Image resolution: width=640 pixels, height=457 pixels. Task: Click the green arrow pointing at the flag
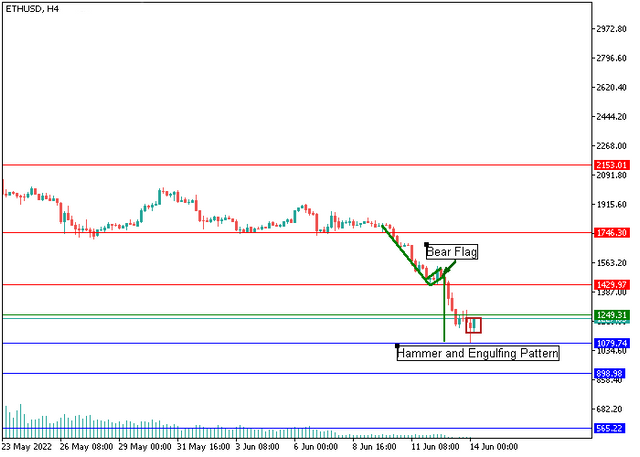450,268
